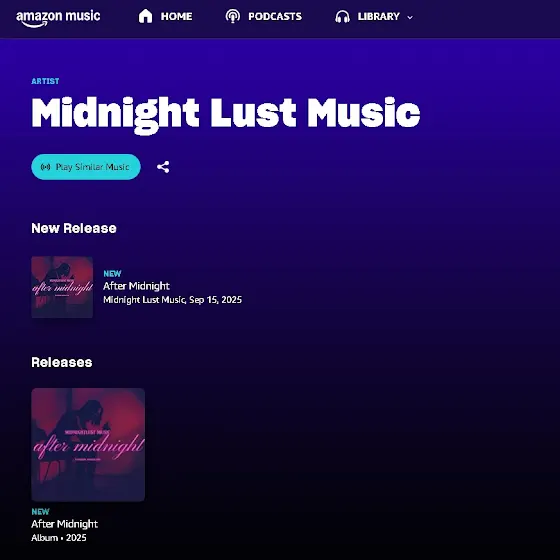Click After Midnight title under Releases

click(65, 524)
